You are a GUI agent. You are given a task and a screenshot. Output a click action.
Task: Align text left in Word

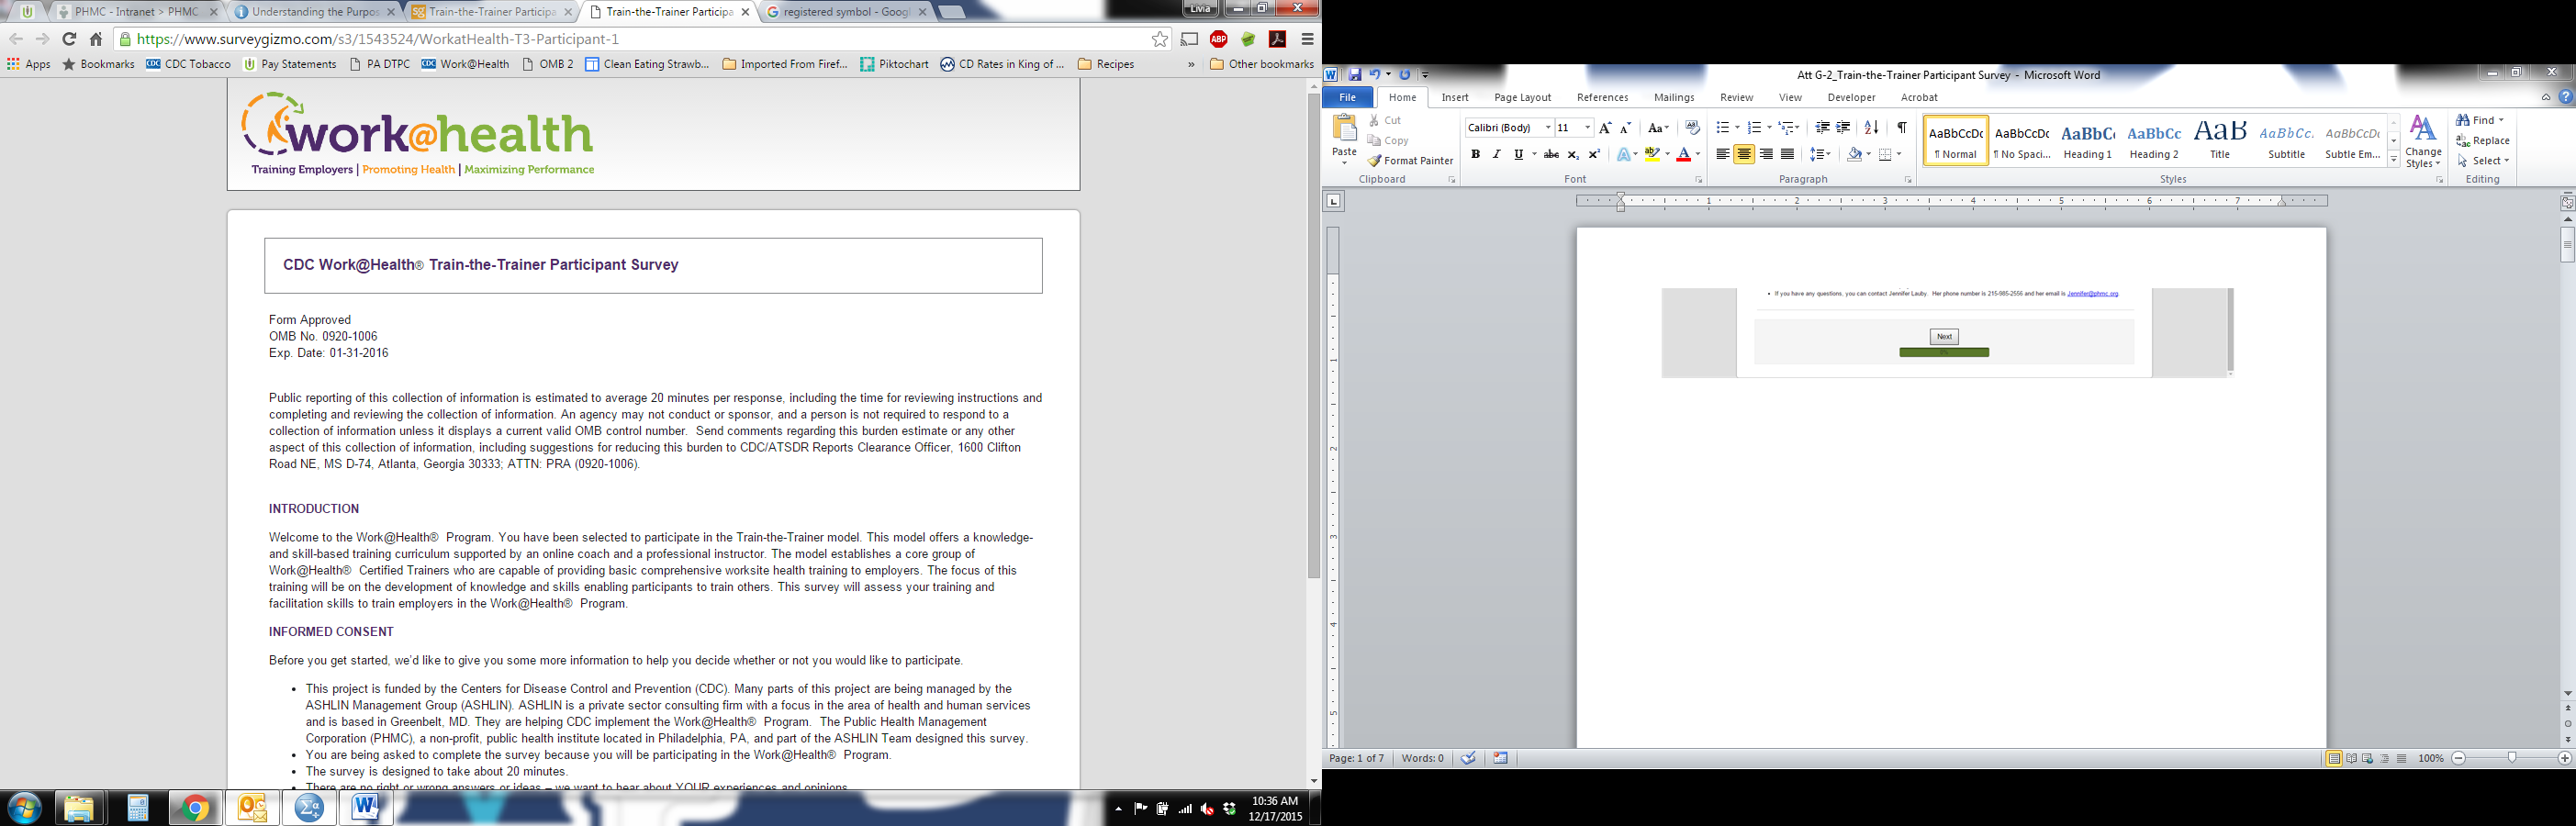click(1722, 154)
